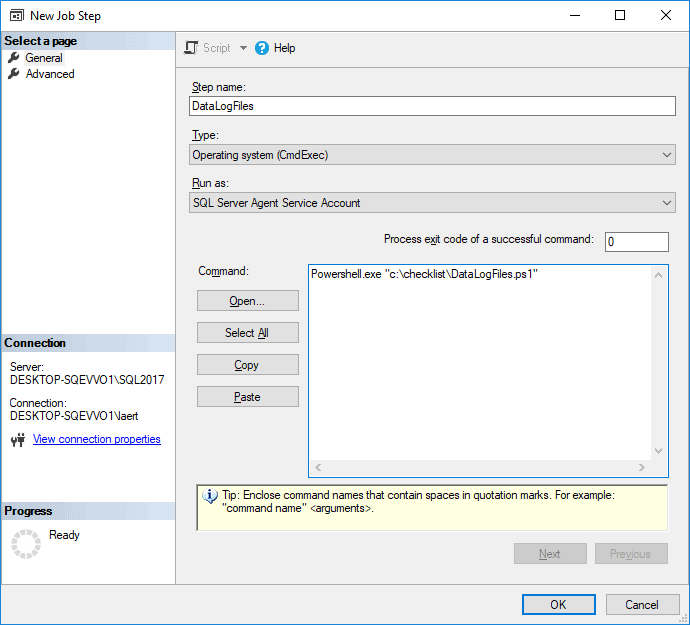The image size is (690, 625).
Task: Click the info tip icon
Action: pyautogui.click(x=209, y=496)
